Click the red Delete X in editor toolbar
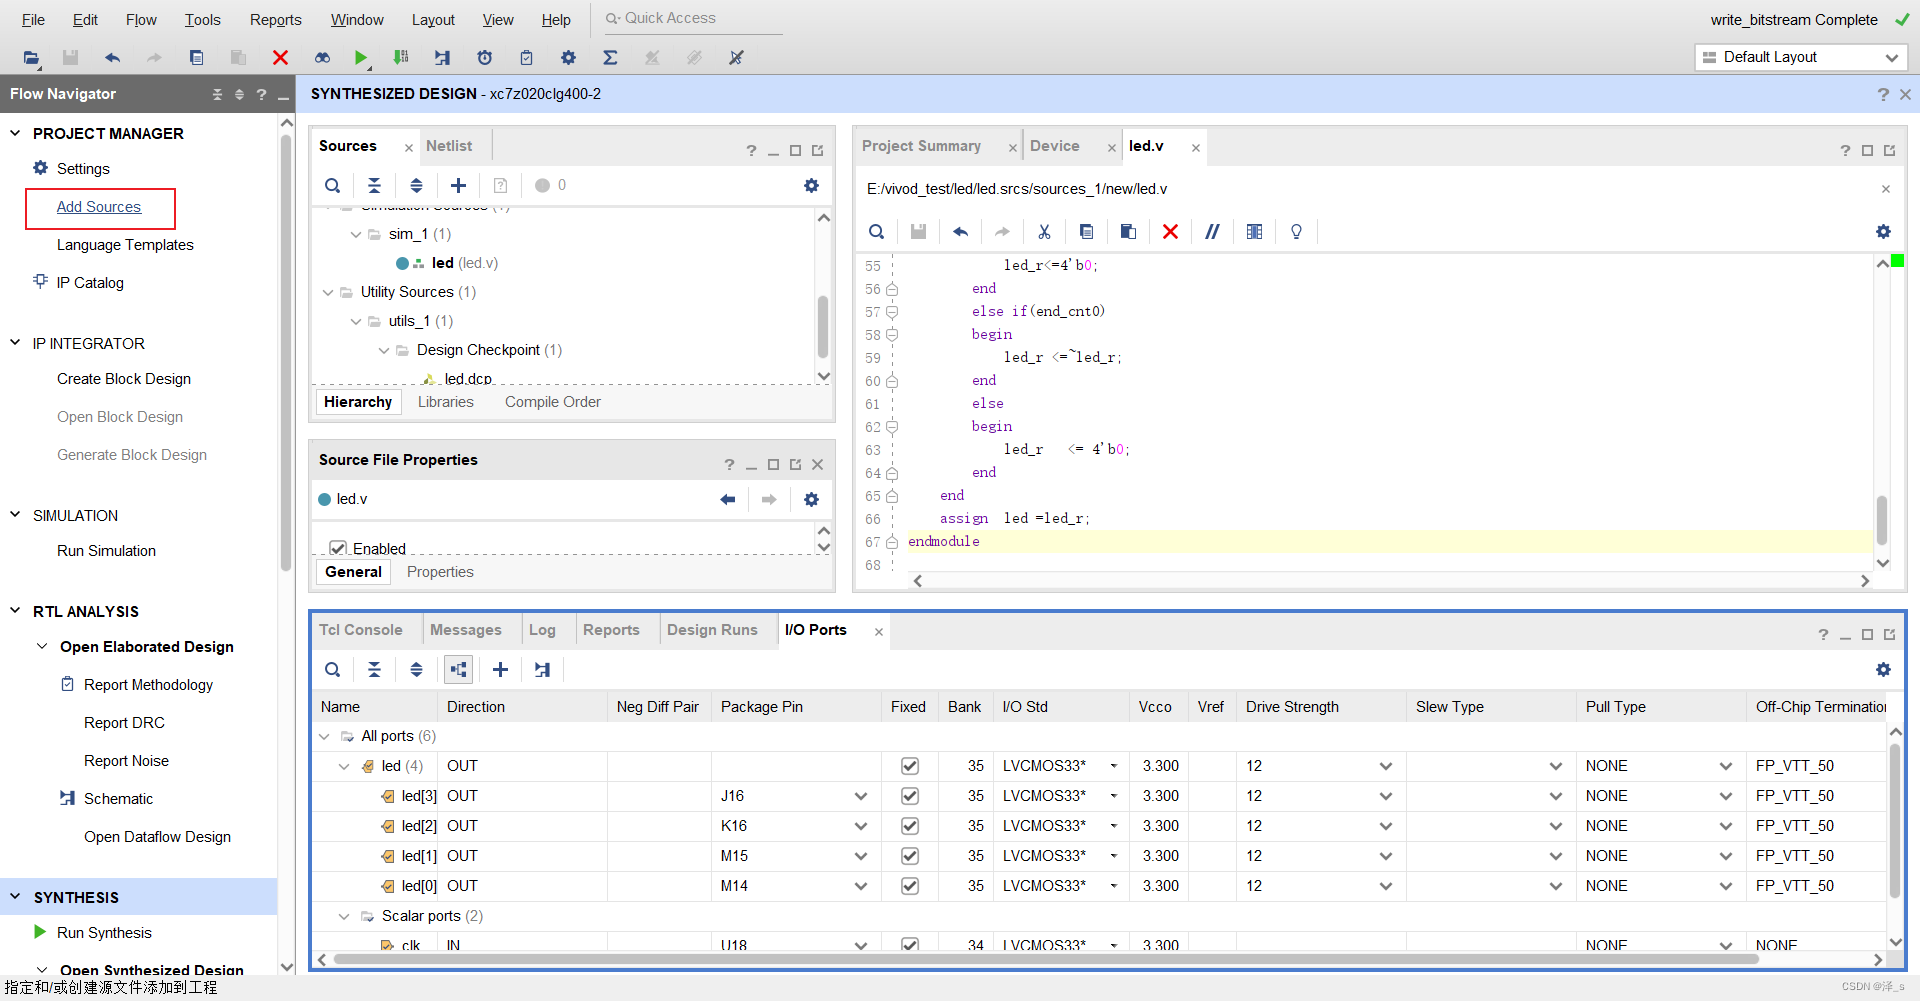Viewport: 1920px width, 1001px height. coord(1170,232)
